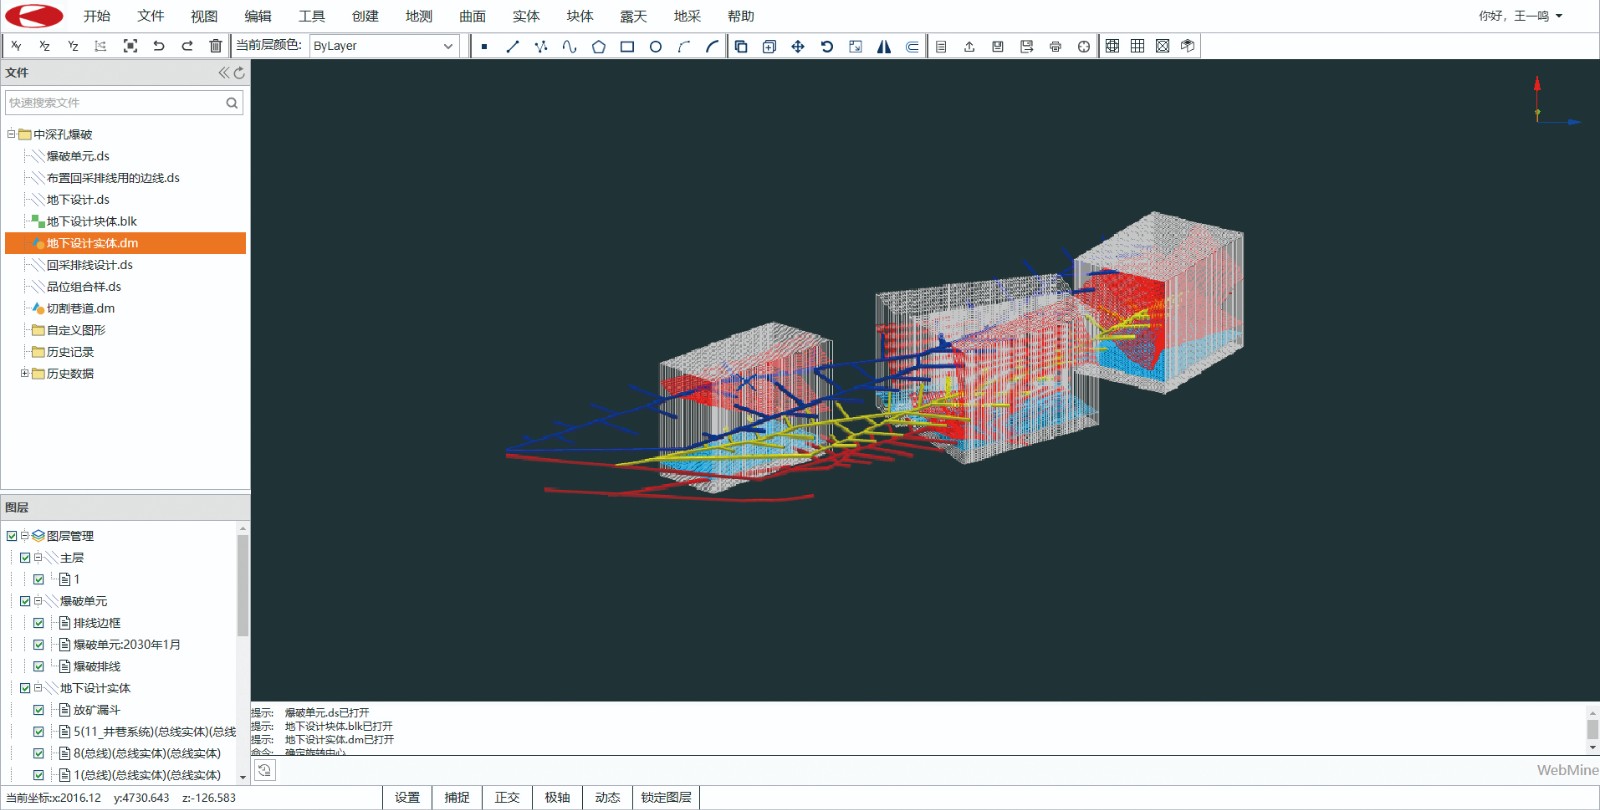The height and width of the screenshot is (810, 1600).
Task: Click the refresh icon in 文件 panel header
Action: 239,73
